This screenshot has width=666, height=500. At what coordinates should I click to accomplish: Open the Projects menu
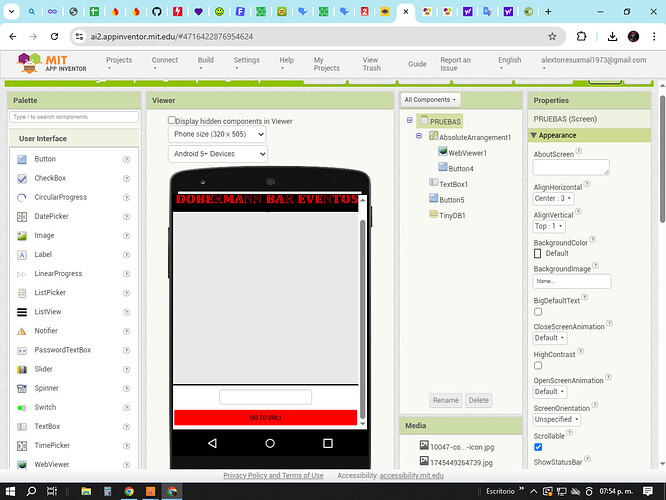[119, 63]
